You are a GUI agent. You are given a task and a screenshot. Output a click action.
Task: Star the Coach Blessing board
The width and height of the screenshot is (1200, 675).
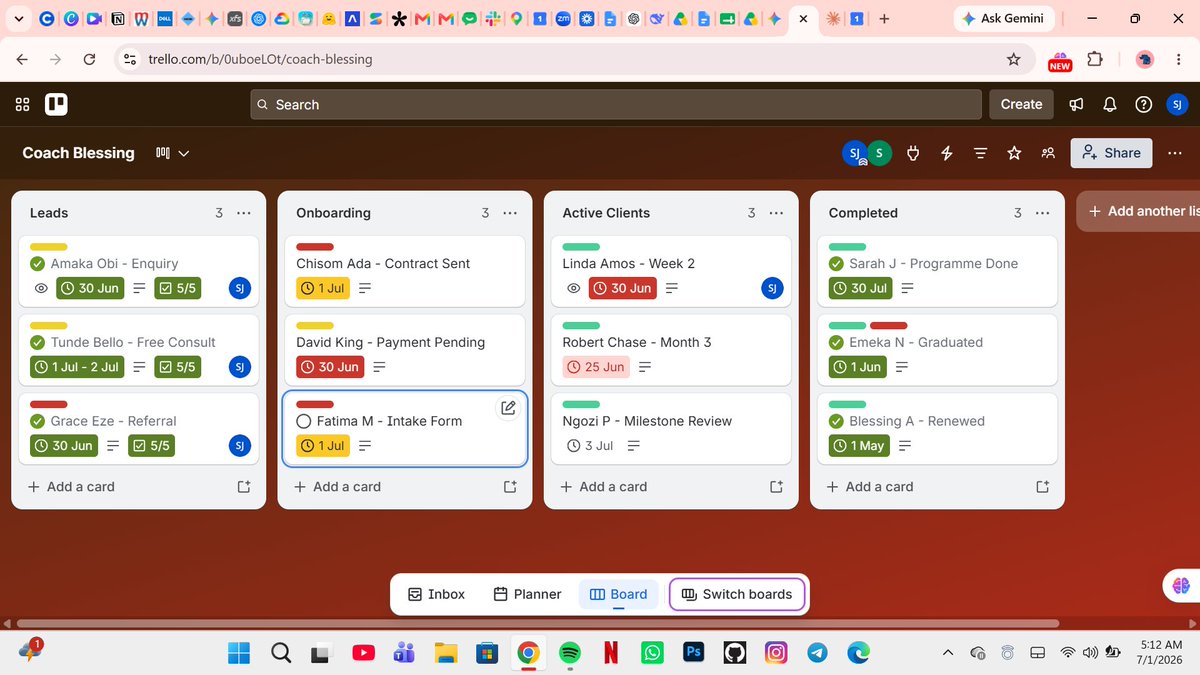1014,153
